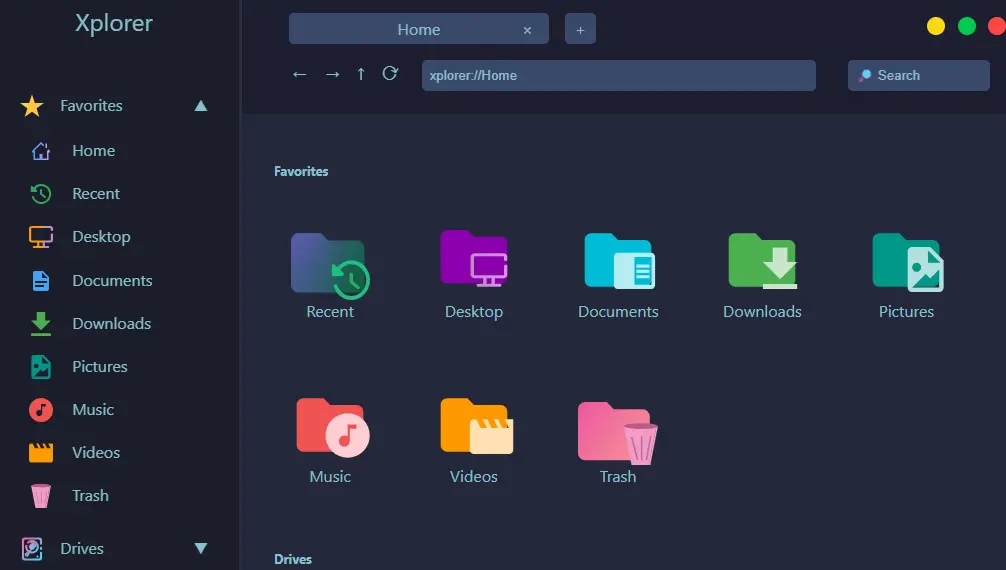
Task: Click the yellow minimize window button
Action: [935, 26]
